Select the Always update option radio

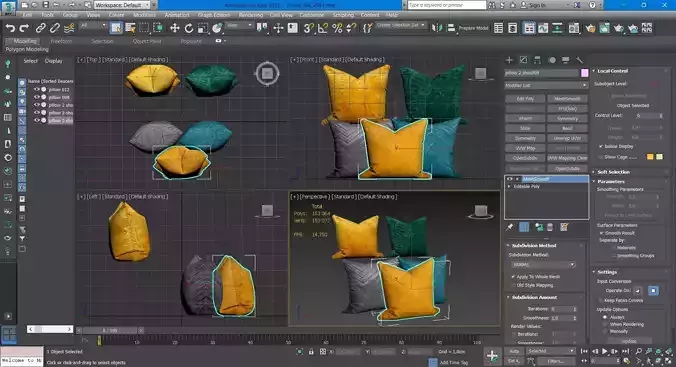(605, 317)
